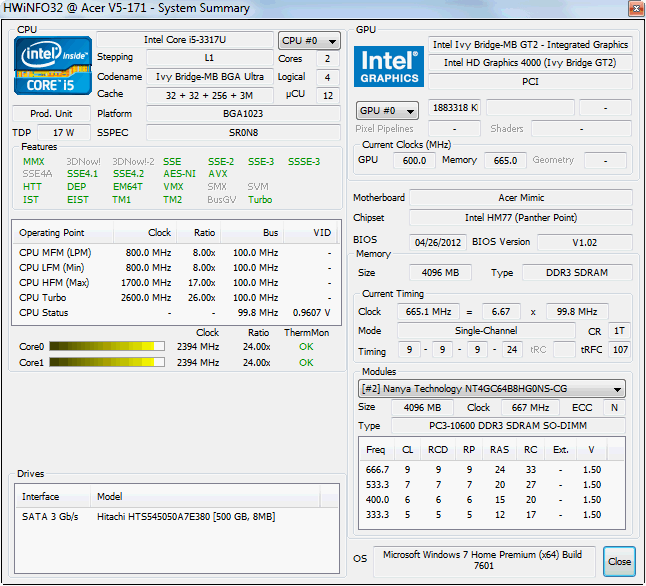The image size is (646, 586).
Task: Click the Intel Graphics logo
Action: click(389, 66)
